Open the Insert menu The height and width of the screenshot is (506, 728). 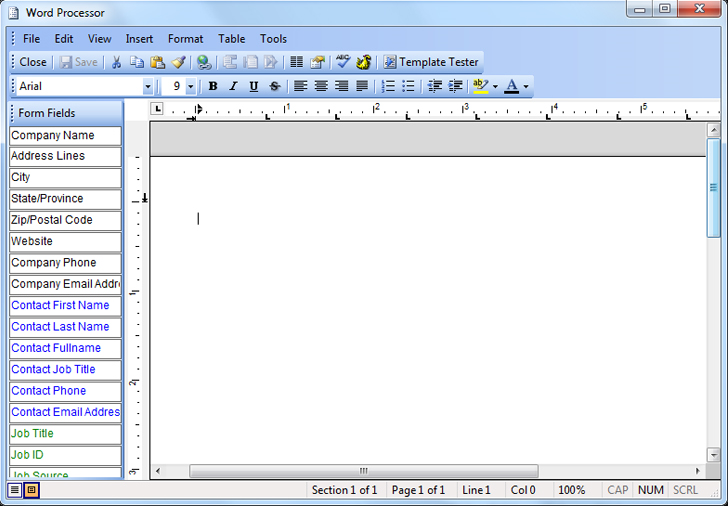tap(139, 39)
